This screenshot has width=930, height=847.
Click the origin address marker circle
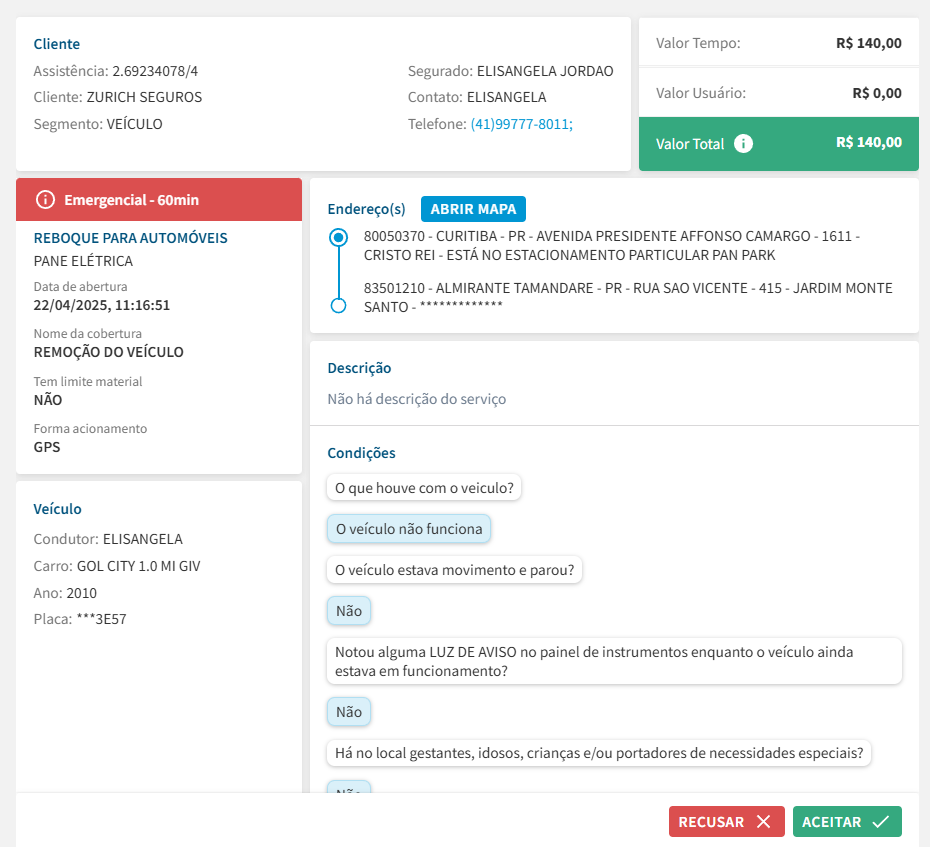(339, 238)
